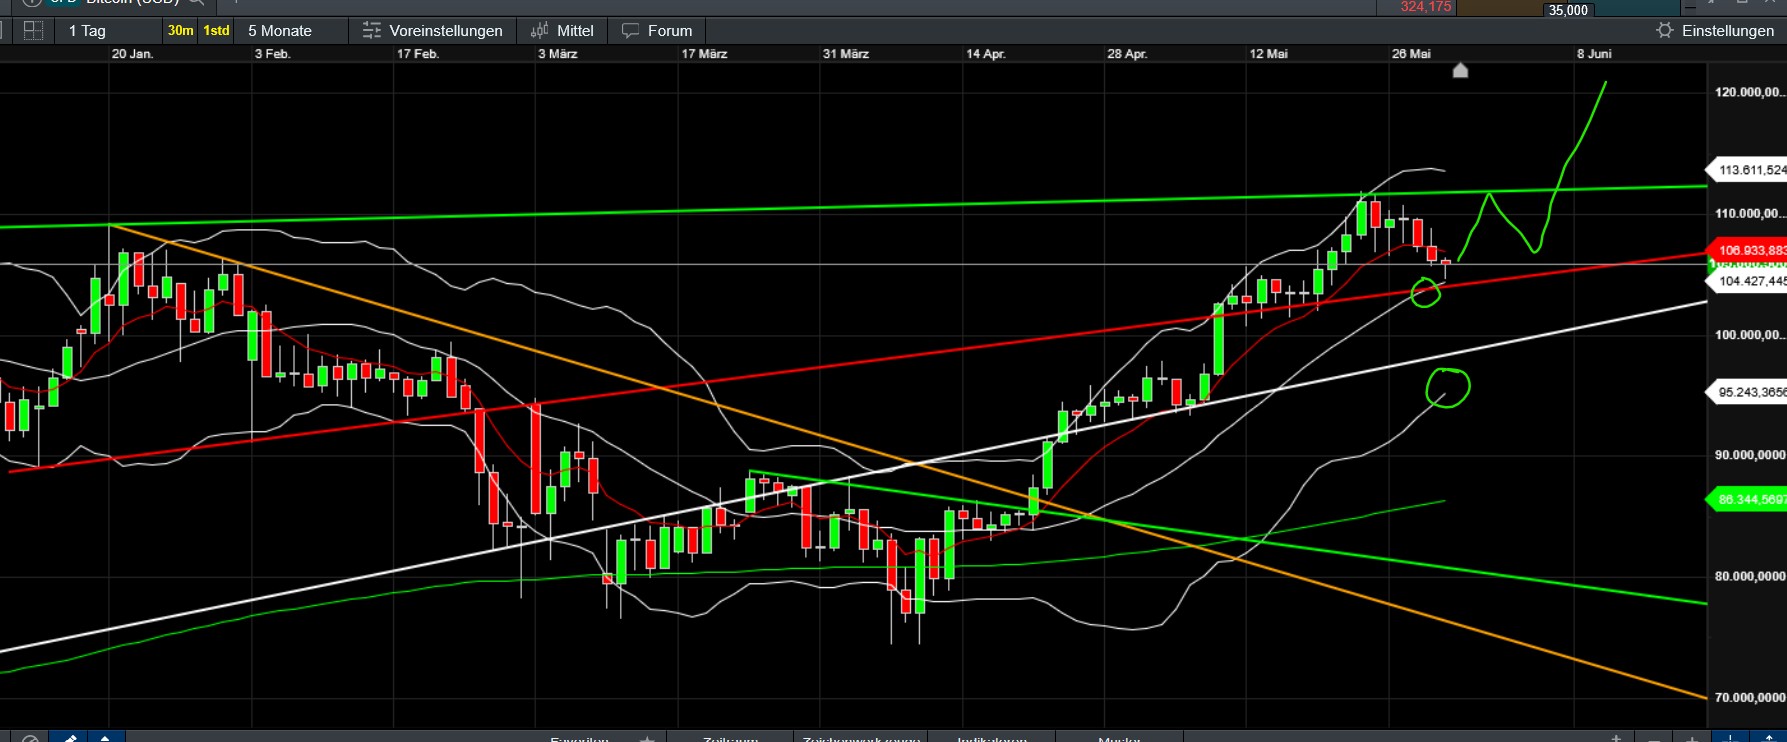Click the marker on the date axis after 26 Mai

(1460, 70)
